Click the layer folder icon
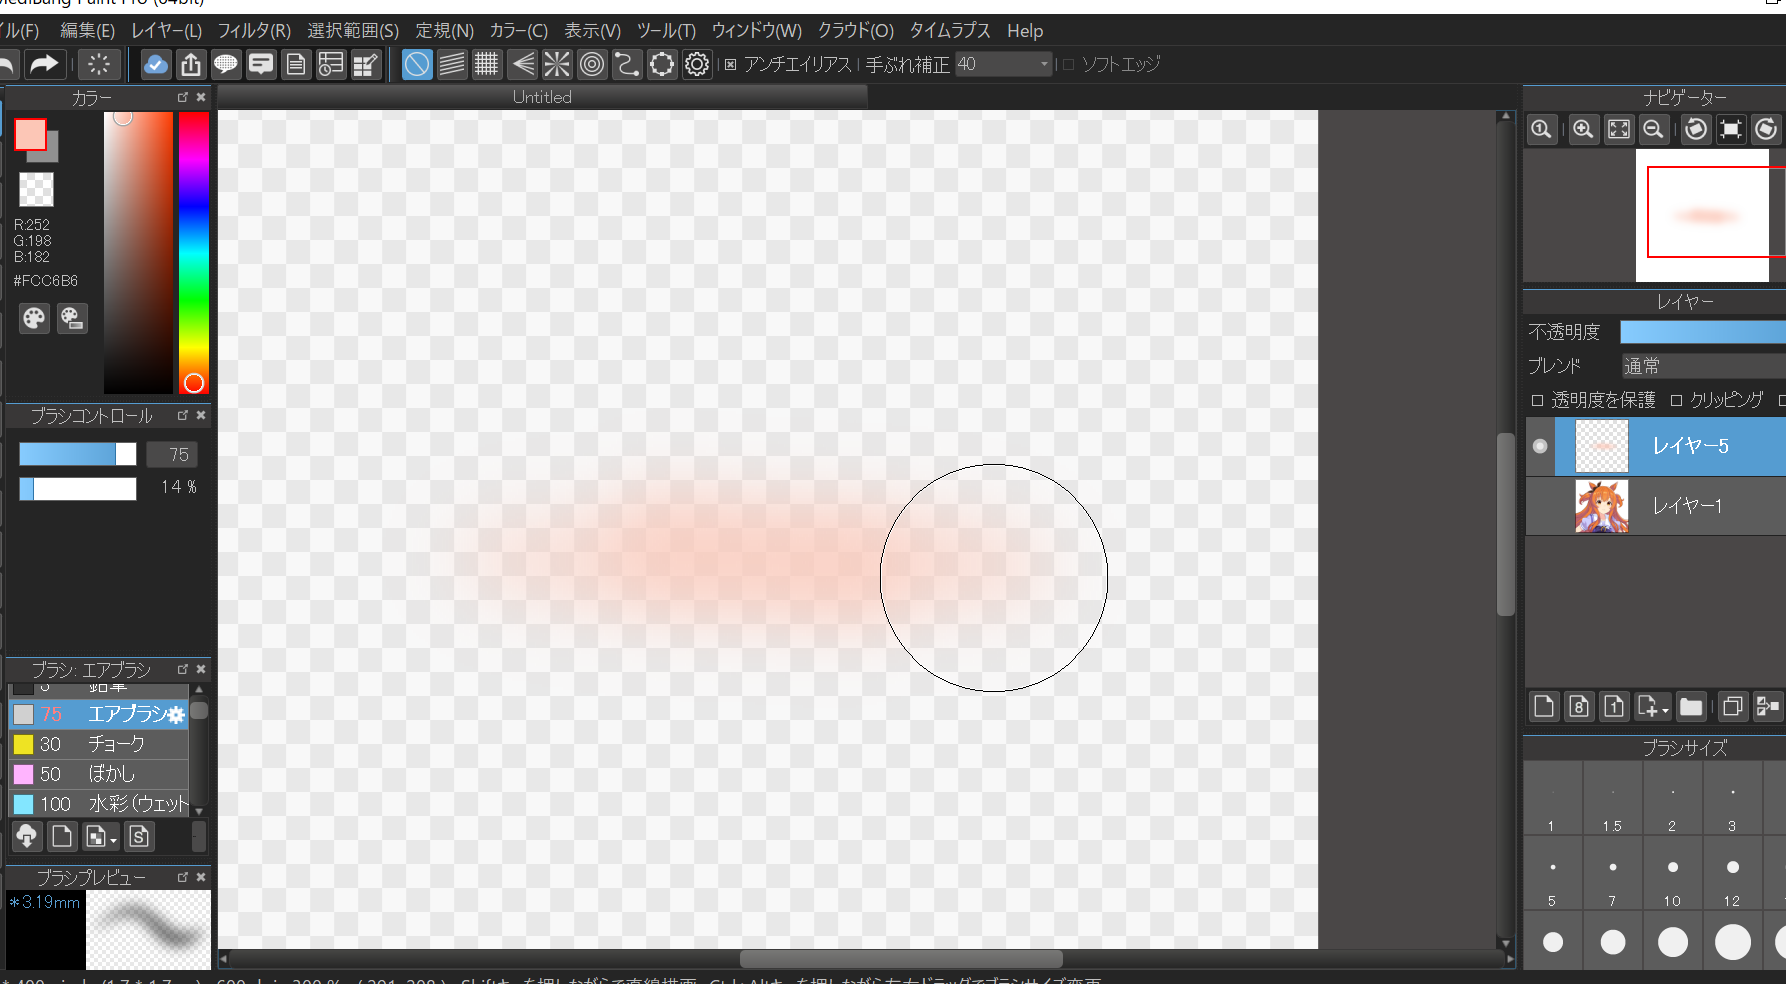1786x984 pixels. coord(1691,707)
